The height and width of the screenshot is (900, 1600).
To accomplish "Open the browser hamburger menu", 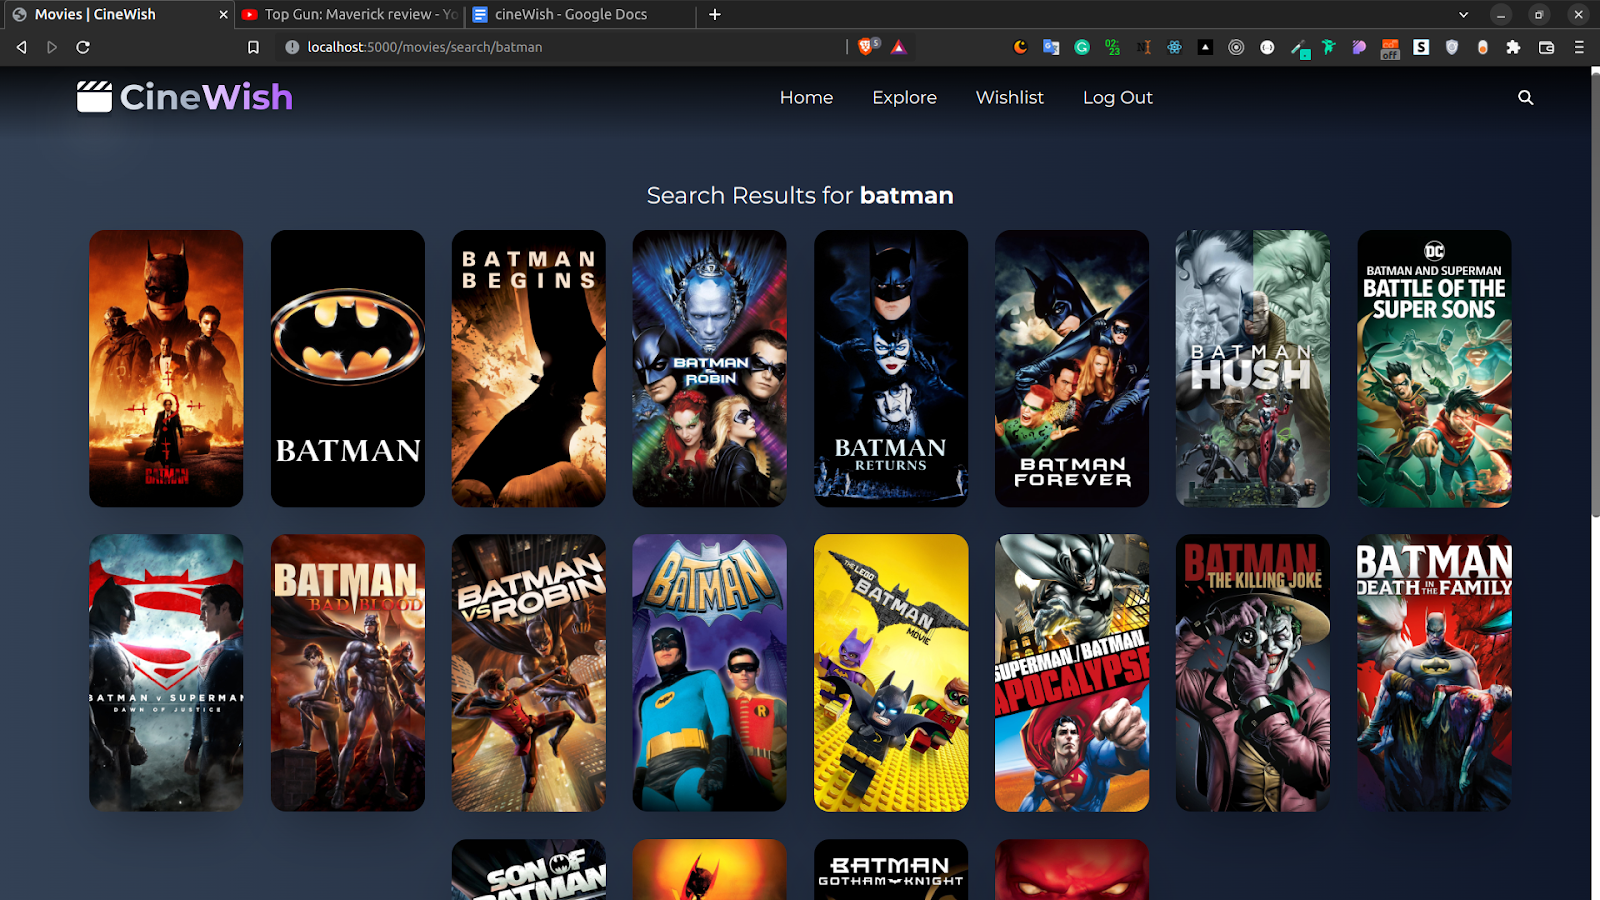I will tap(1579, 47).
